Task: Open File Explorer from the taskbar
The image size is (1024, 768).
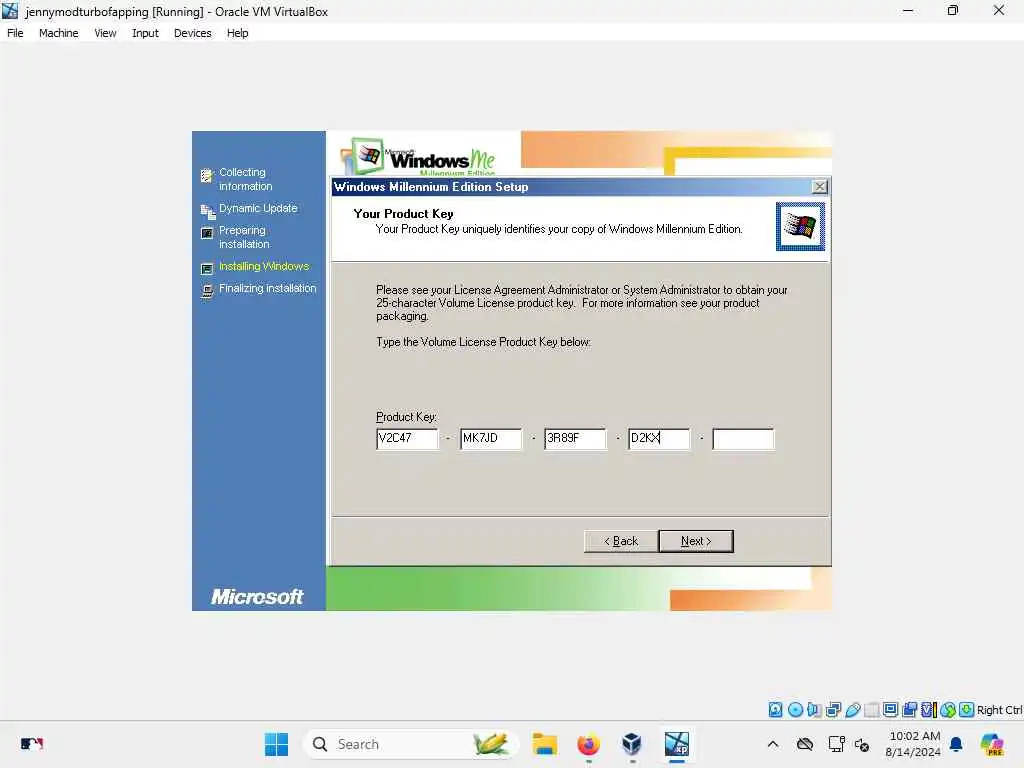Action: coord(544,744)
